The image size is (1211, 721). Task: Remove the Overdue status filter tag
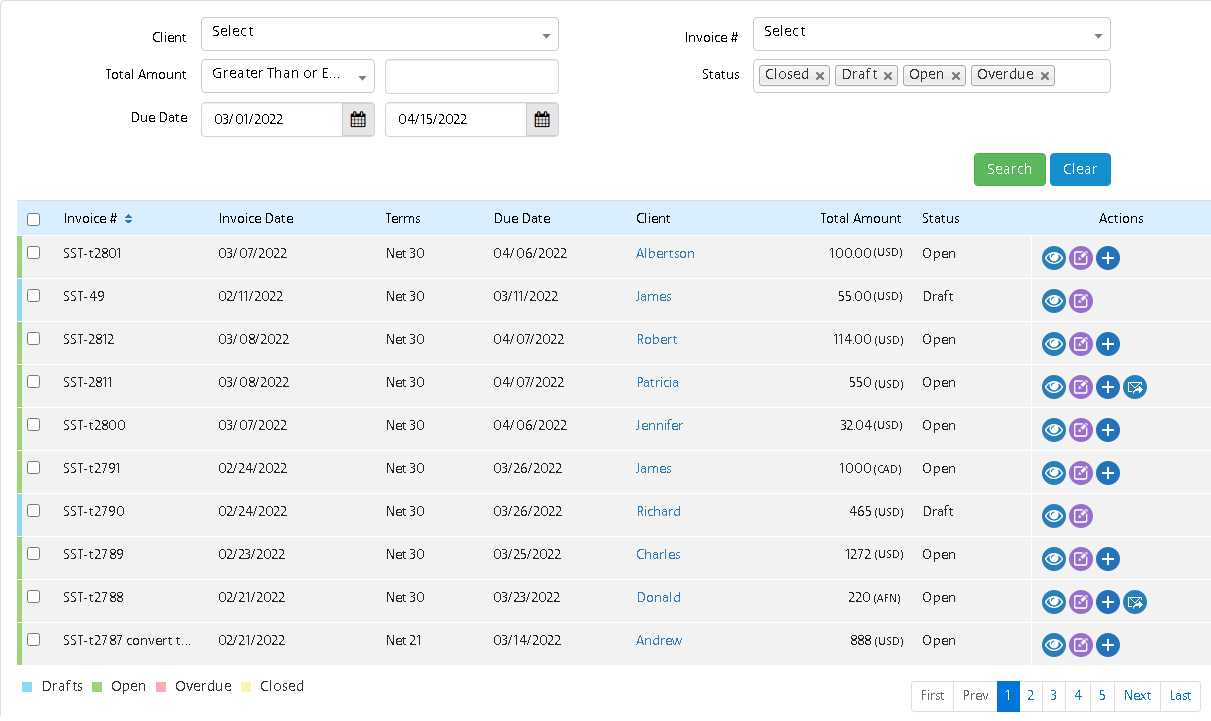point(1044,75)
